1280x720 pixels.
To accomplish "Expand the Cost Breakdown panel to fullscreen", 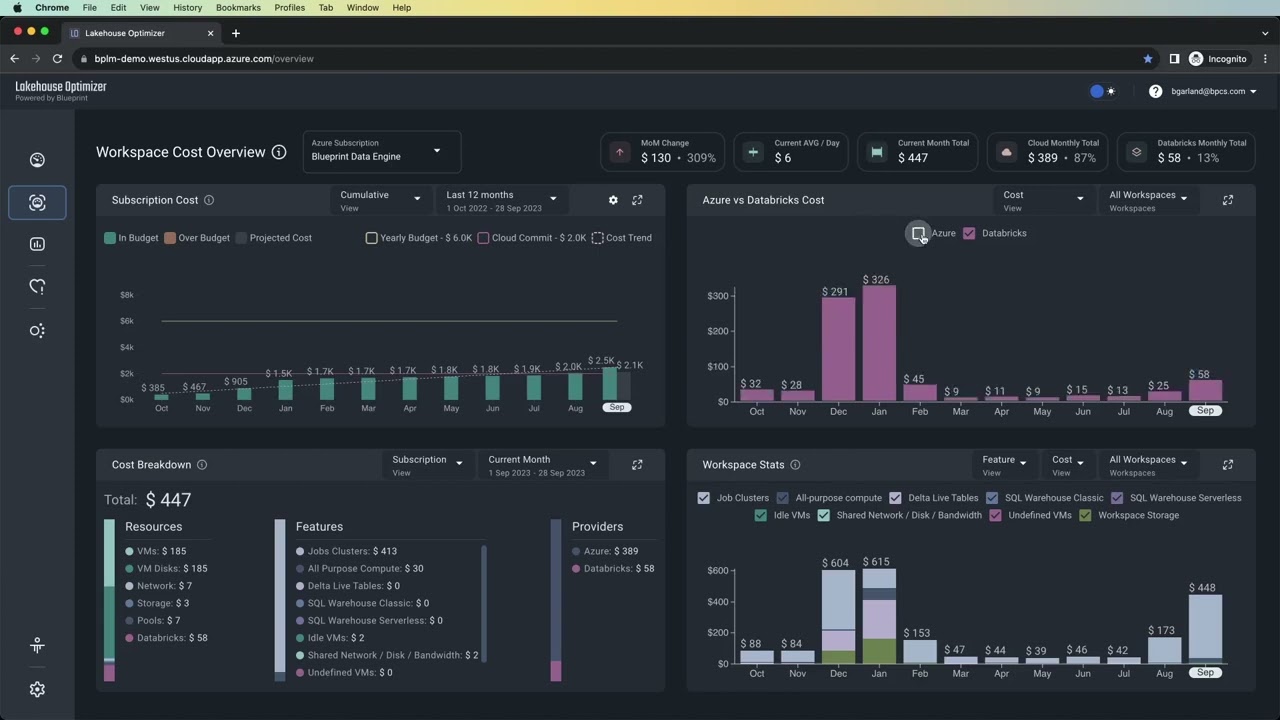I will (x=637, y=465).
